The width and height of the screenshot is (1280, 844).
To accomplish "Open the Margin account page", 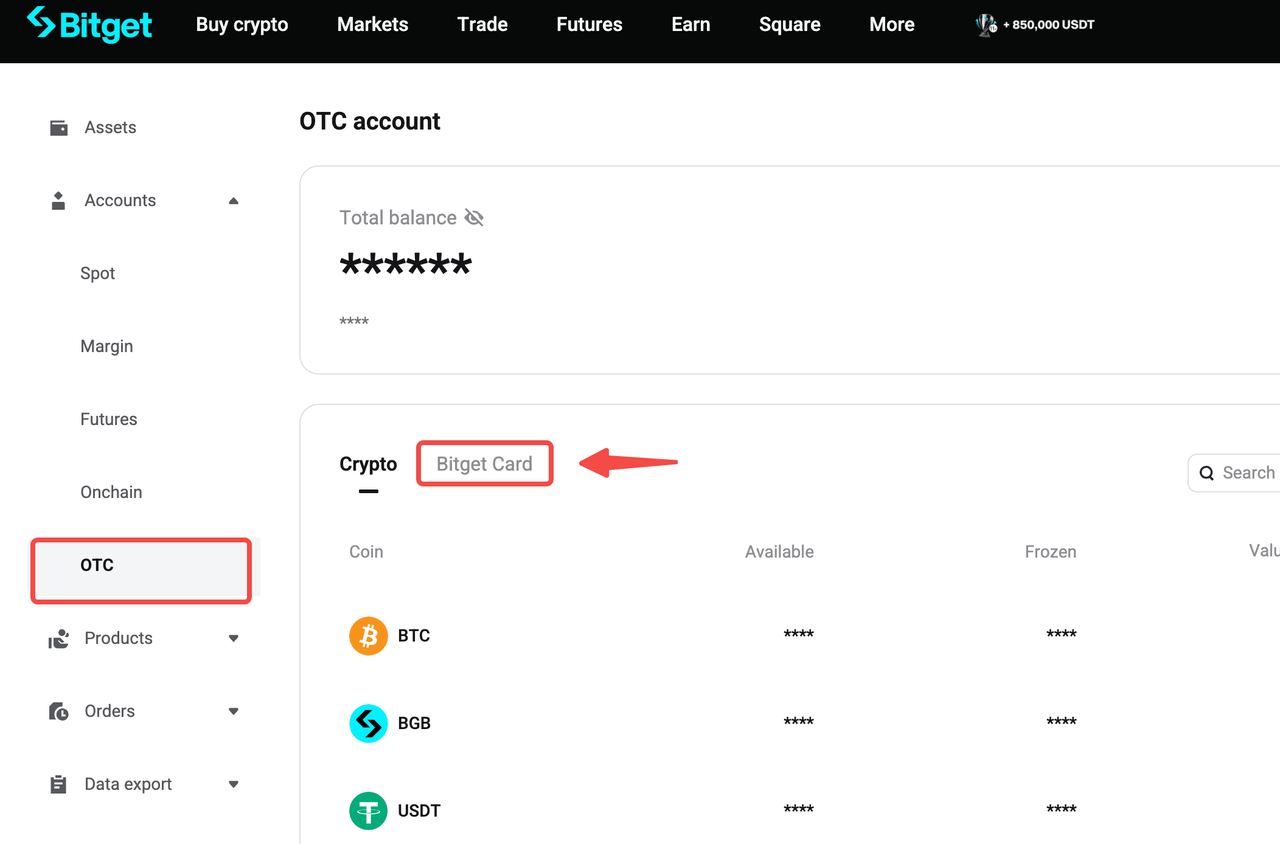I will 106,346.
